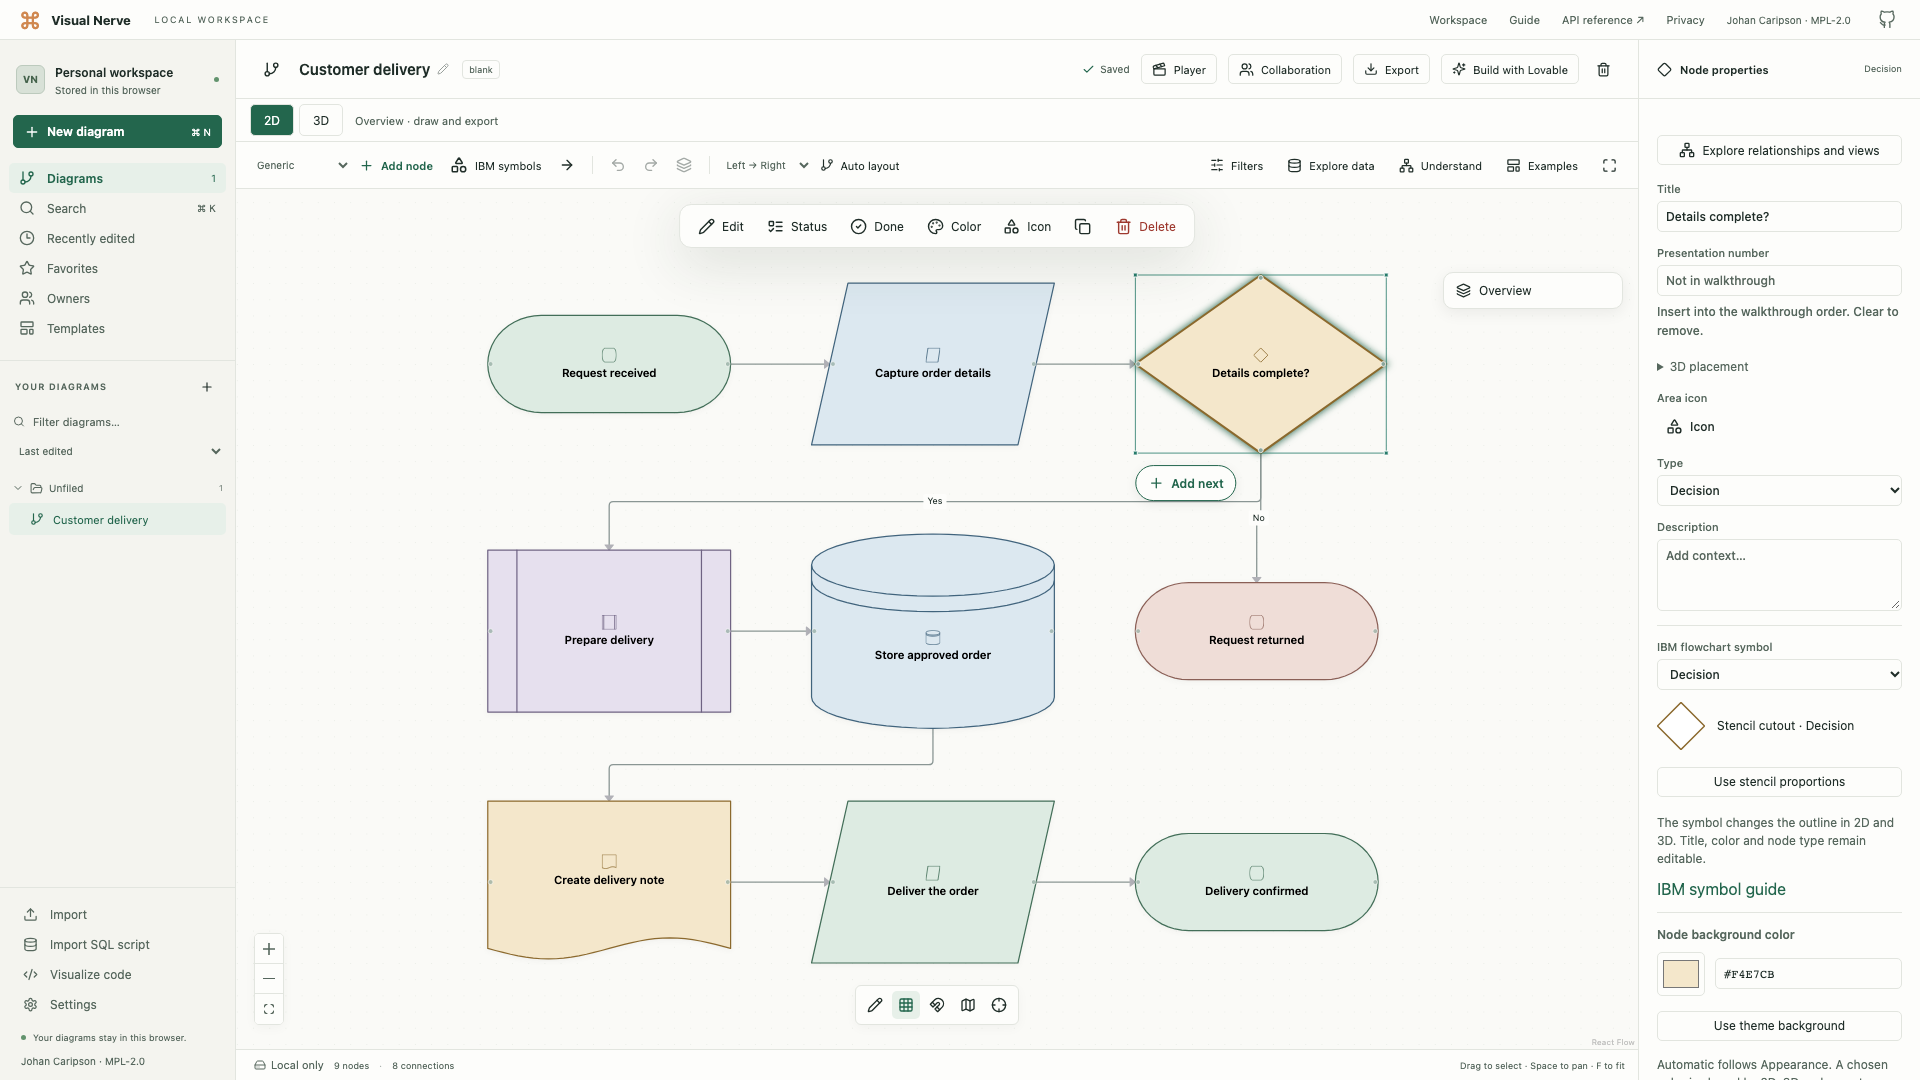Open the Generic symbol set dropdown

[x=301, y=166]
